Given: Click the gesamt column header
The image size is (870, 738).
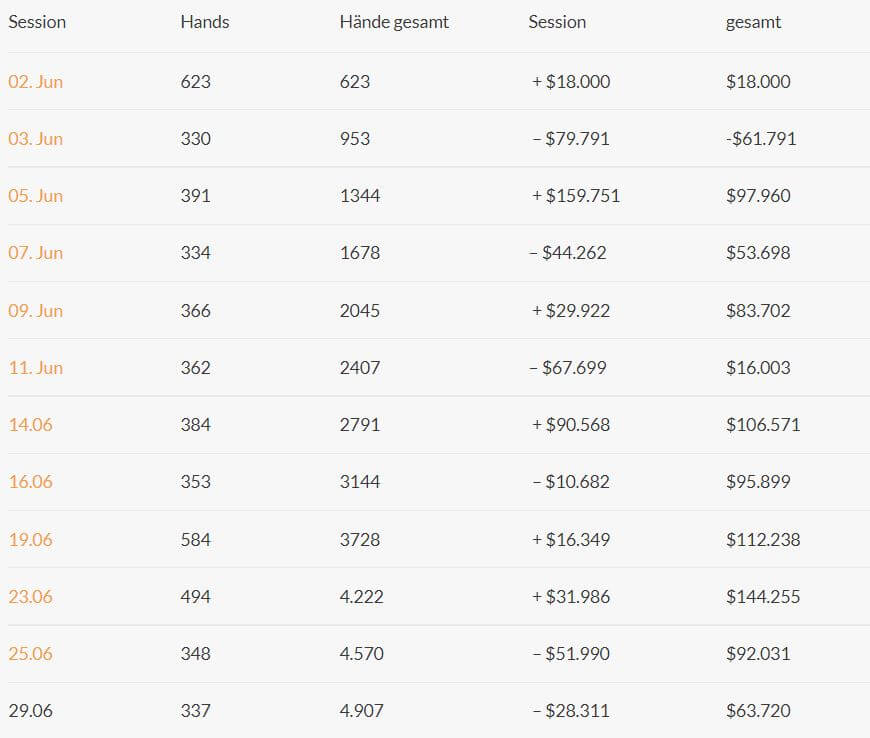Looking at the screenshot, I should tap(753, 23).
